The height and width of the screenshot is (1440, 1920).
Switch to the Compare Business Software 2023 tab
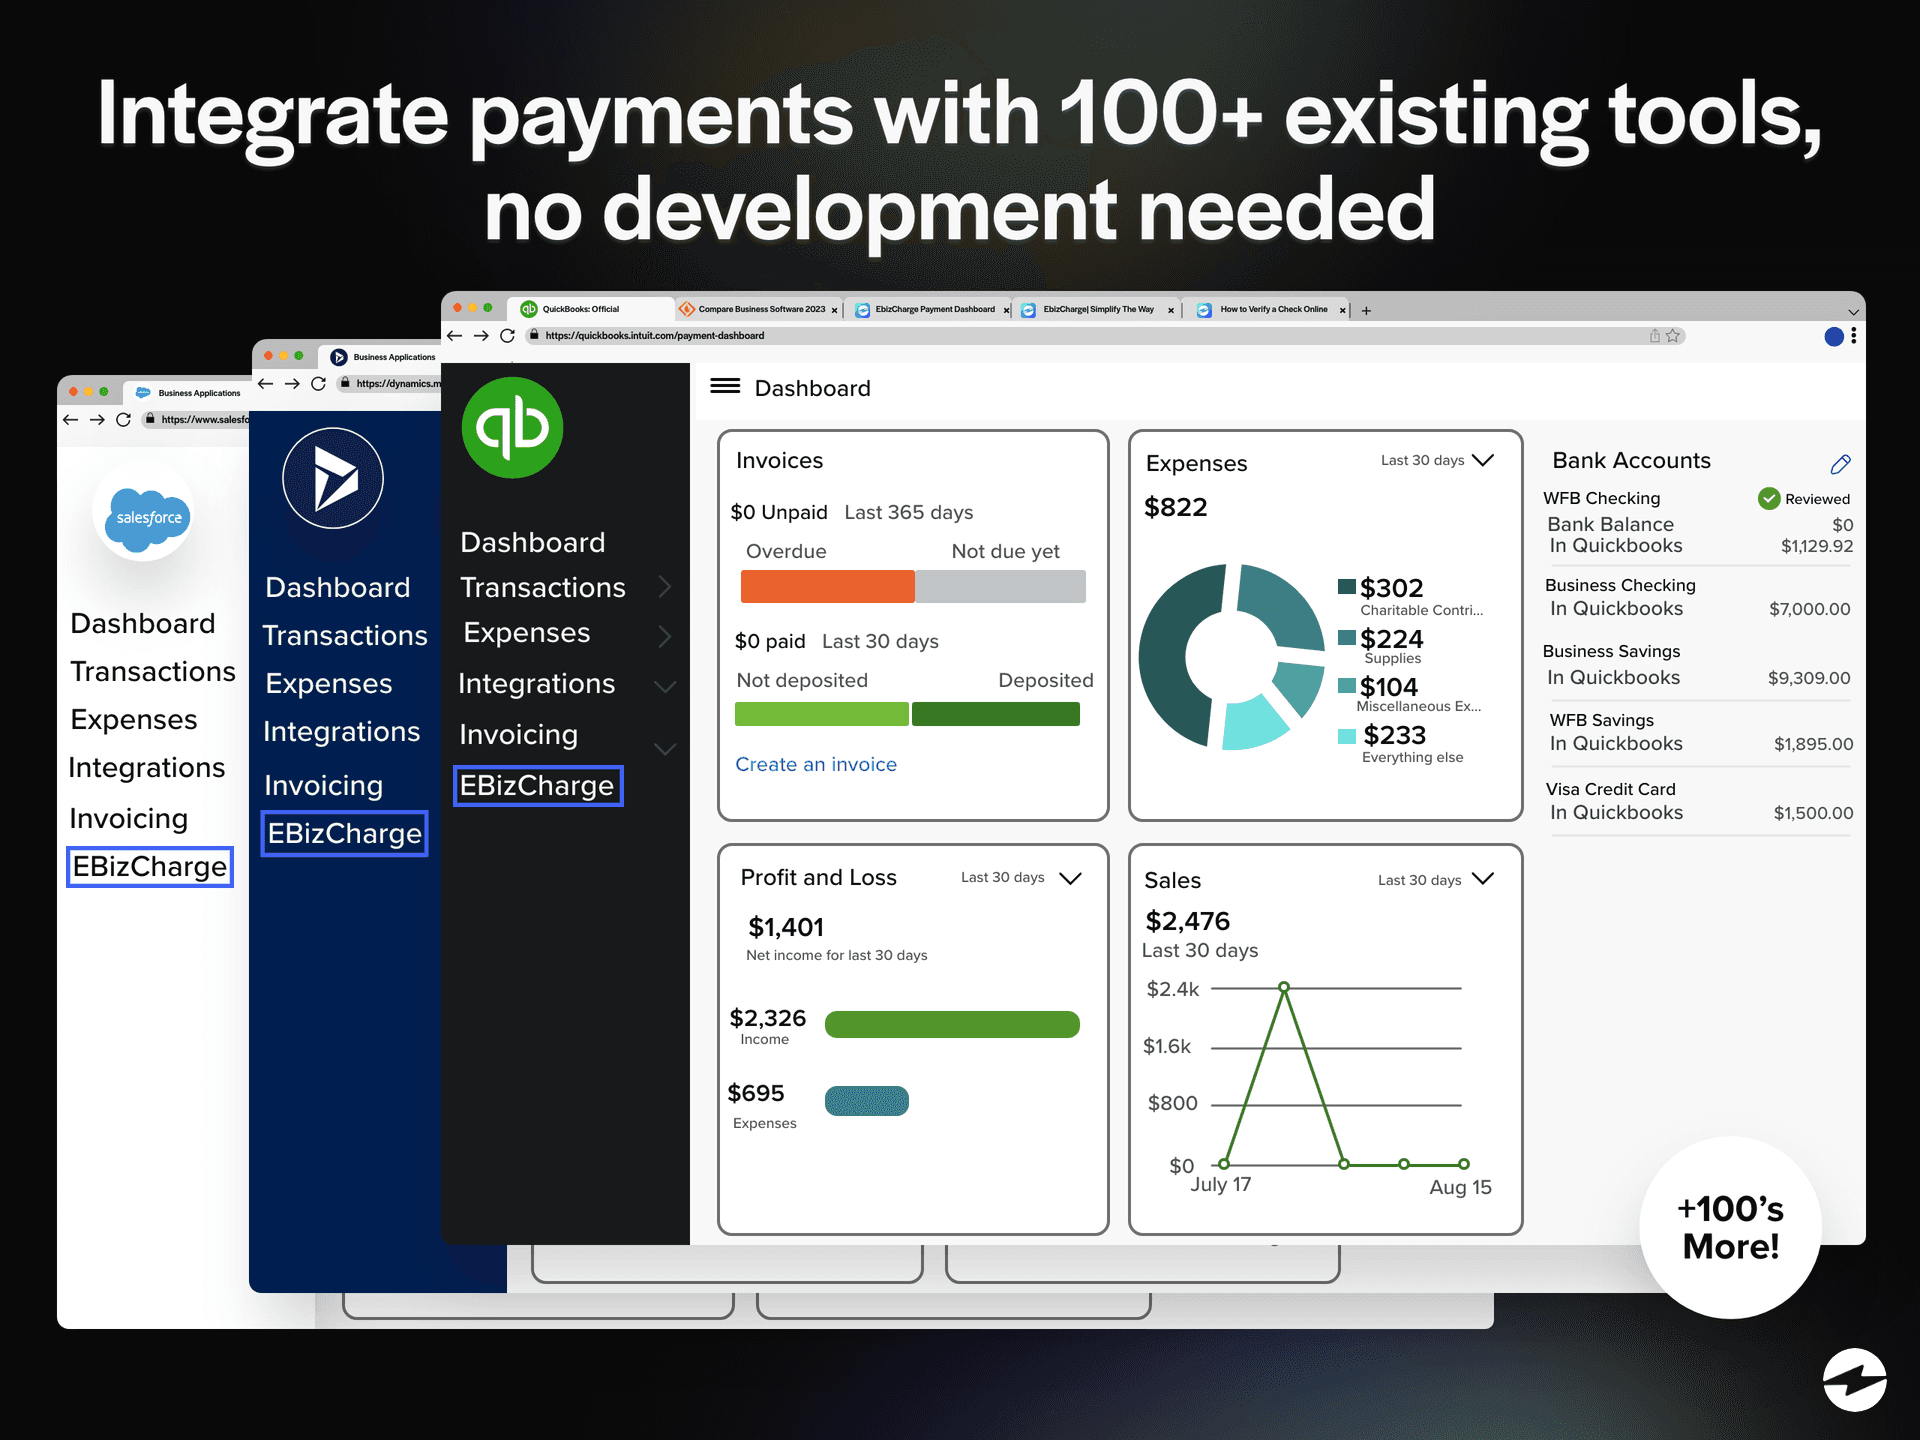(x=760, y=310)
